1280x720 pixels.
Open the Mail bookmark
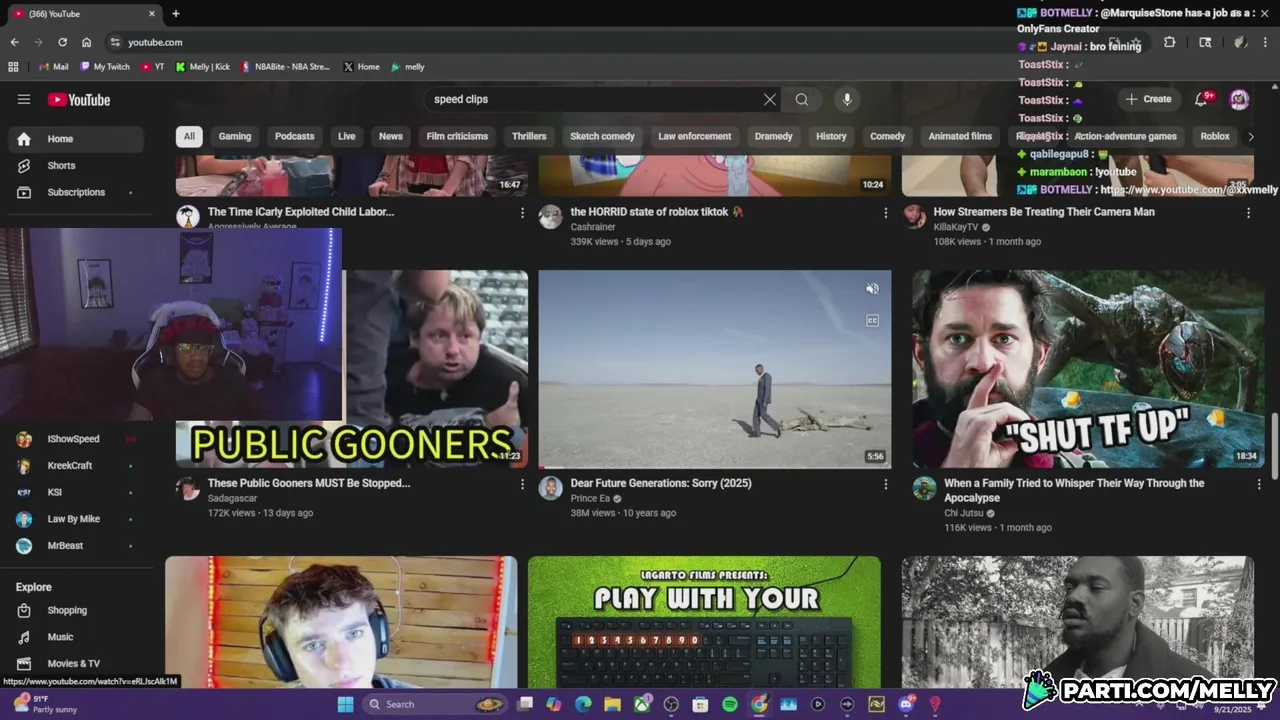[x=54, y=67]
